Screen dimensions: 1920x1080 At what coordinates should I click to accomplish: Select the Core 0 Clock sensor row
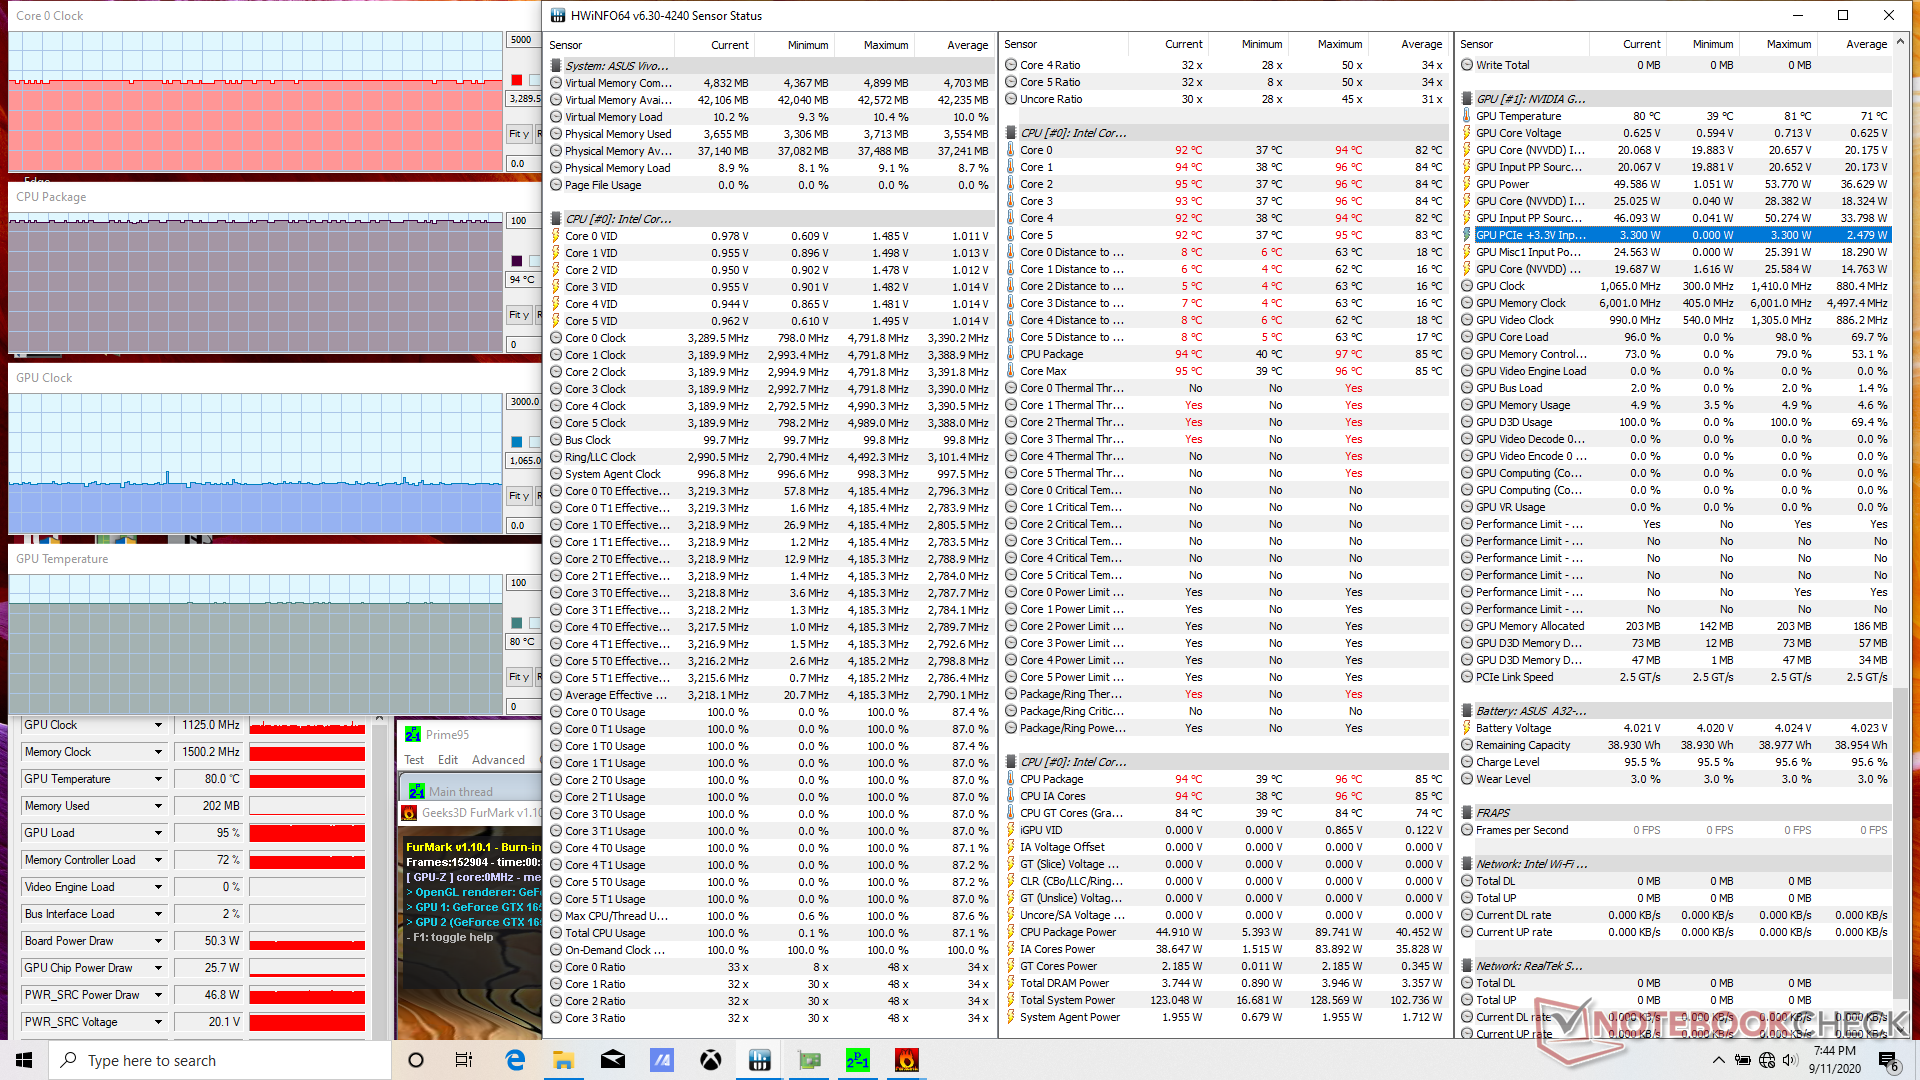click(x=770, y=338)
